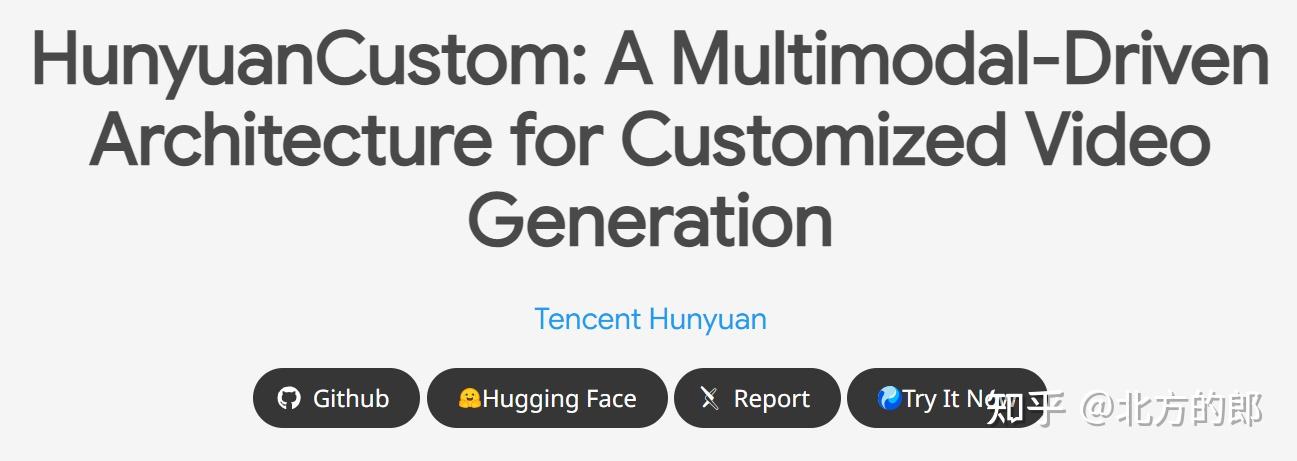Launch the Try It Now button

coord(947,398)
